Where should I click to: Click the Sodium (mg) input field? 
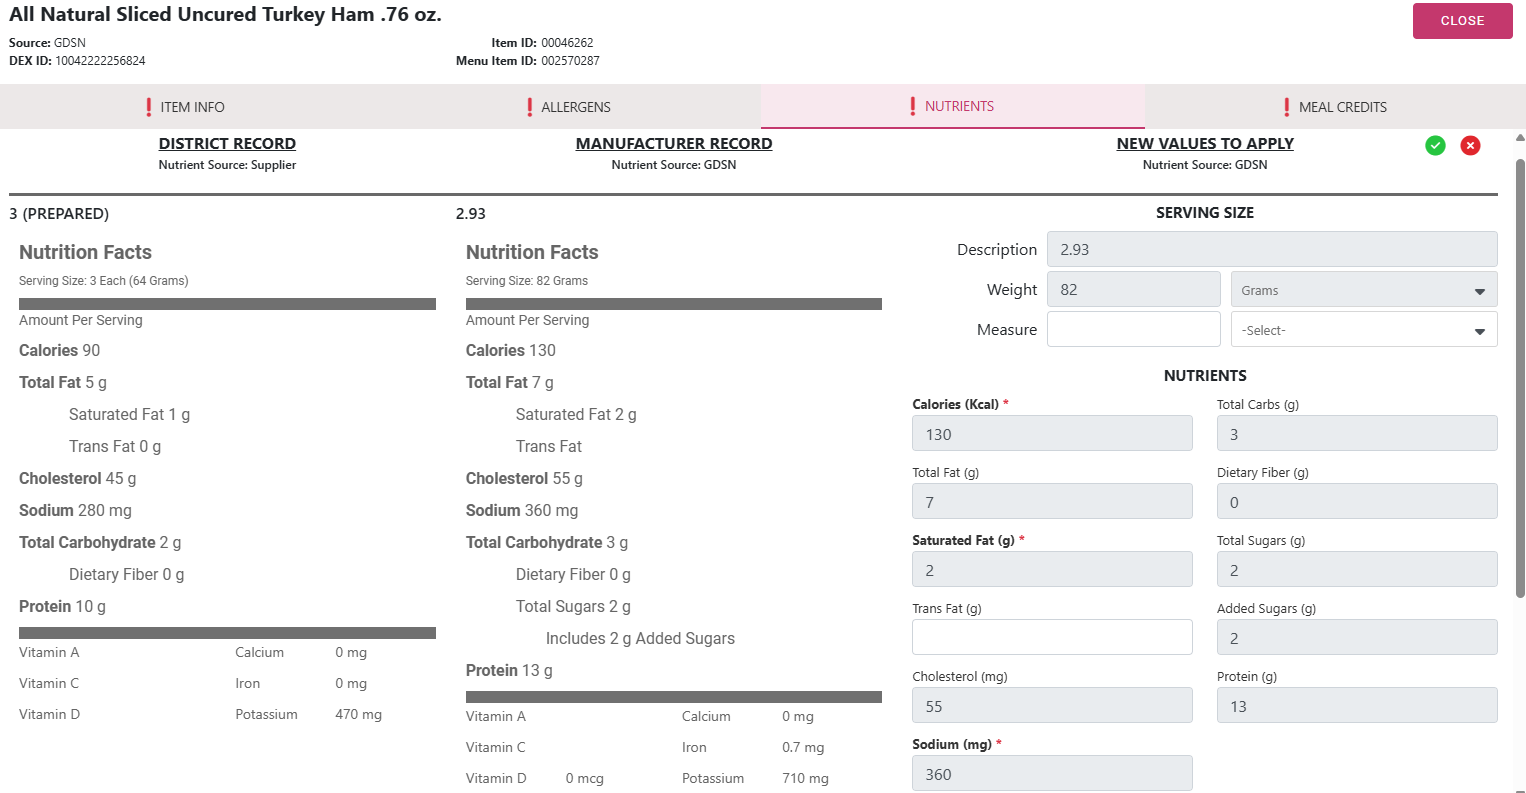click(1052, 773)
